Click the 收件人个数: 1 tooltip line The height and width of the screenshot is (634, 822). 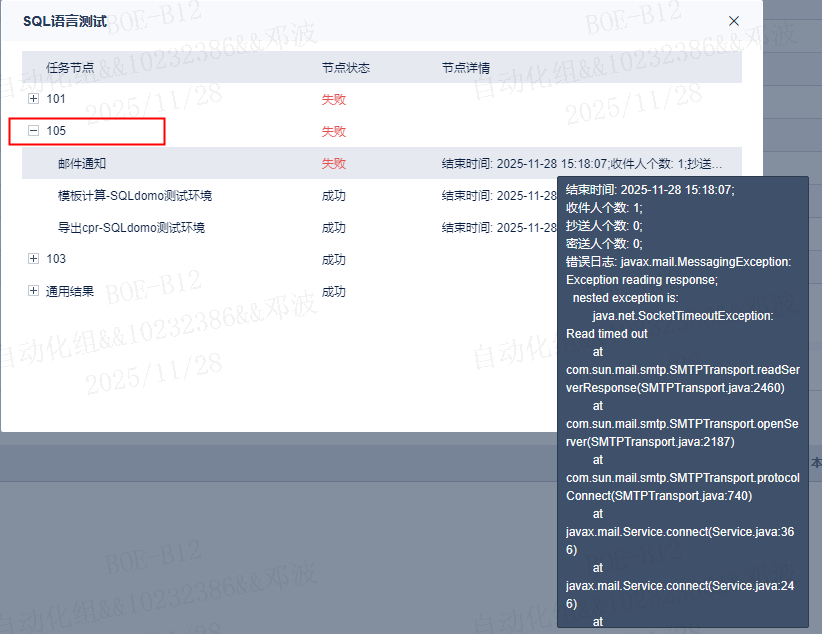click(x=604, y=208)
